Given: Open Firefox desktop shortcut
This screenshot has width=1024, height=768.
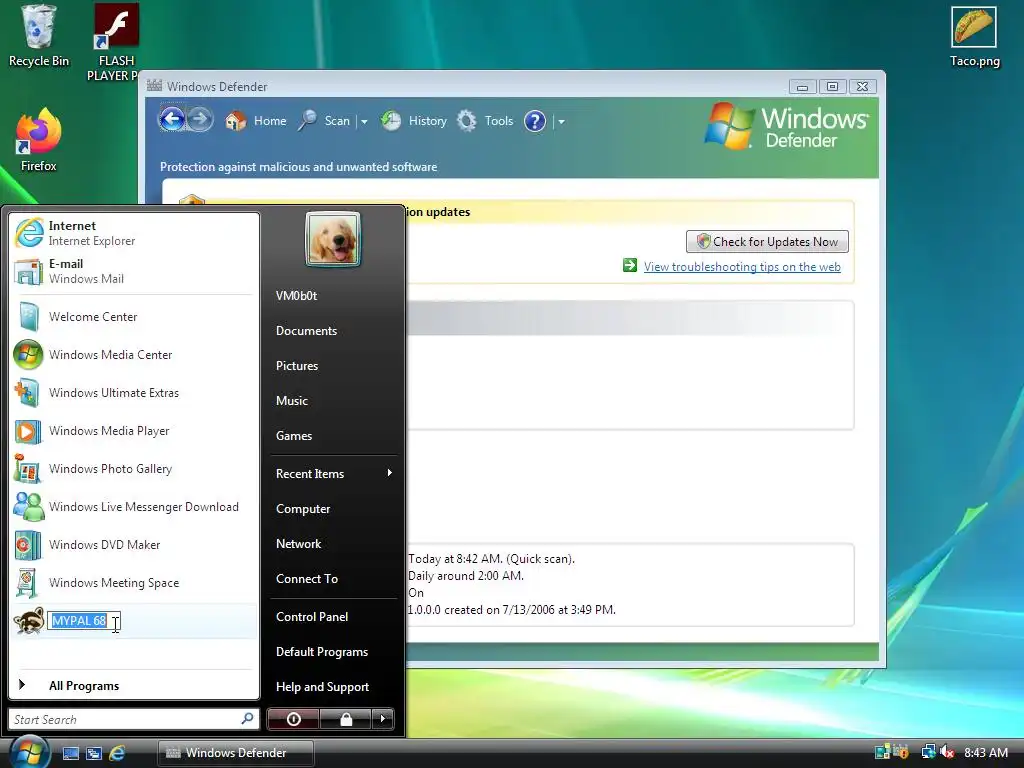Looking at the screenshot, I should tap(39, 140).
